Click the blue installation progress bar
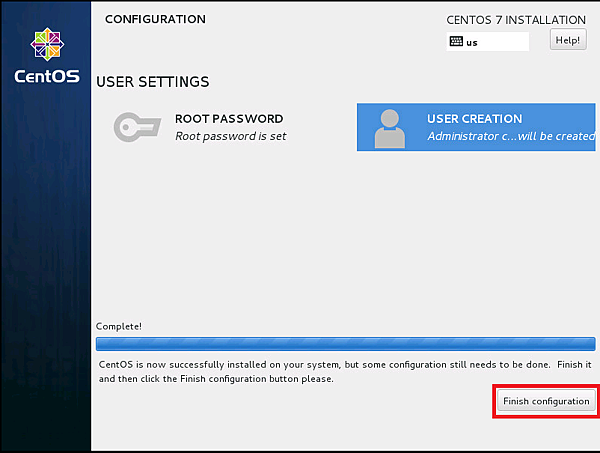600x453 pixels. coord(345,343)
